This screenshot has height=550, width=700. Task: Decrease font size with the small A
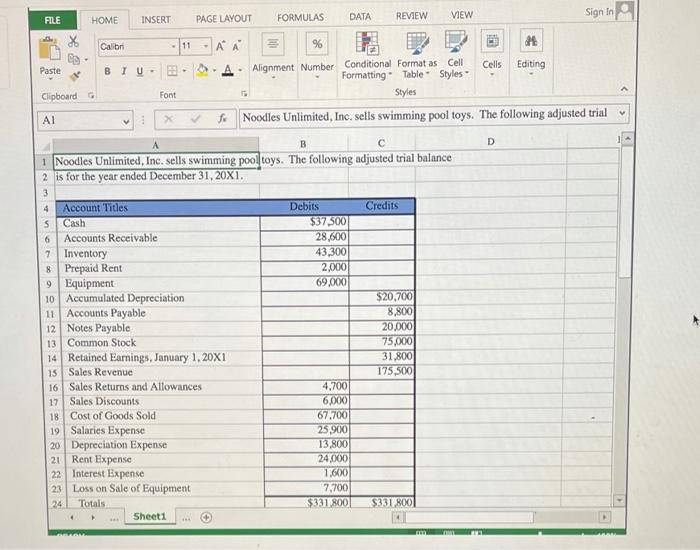236,46
